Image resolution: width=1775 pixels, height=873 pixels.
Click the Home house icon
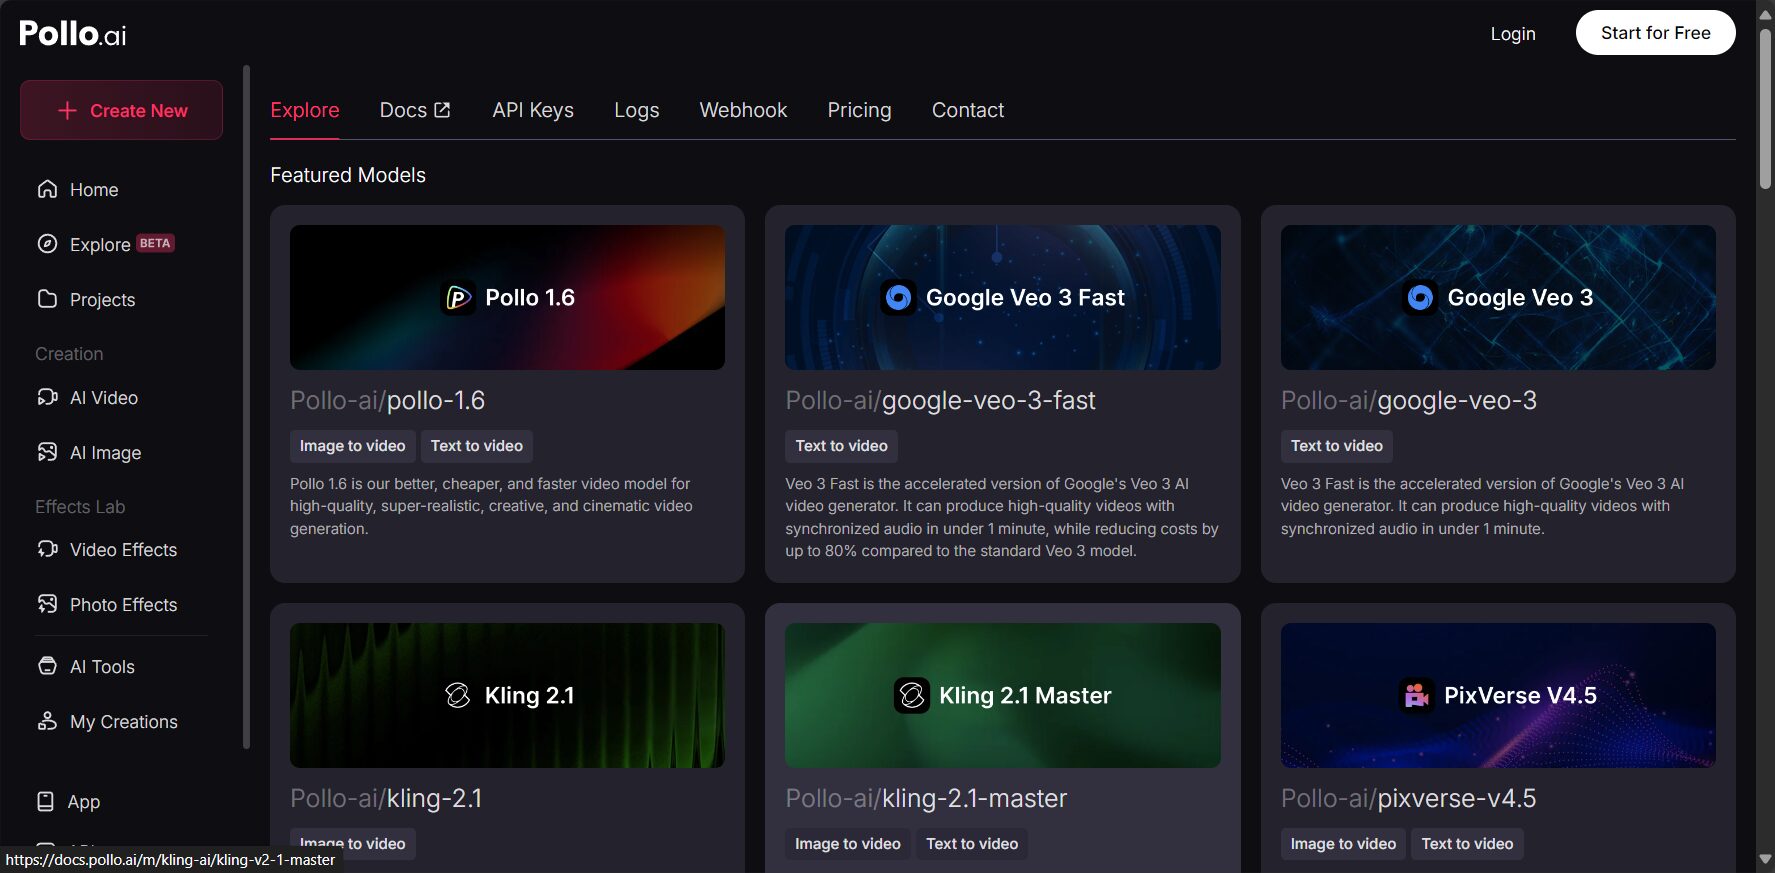(47, 189)
